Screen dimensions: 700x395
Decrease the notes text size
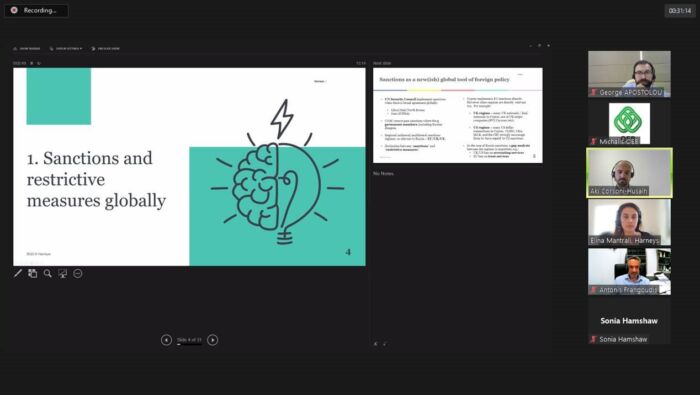(384, 344)
